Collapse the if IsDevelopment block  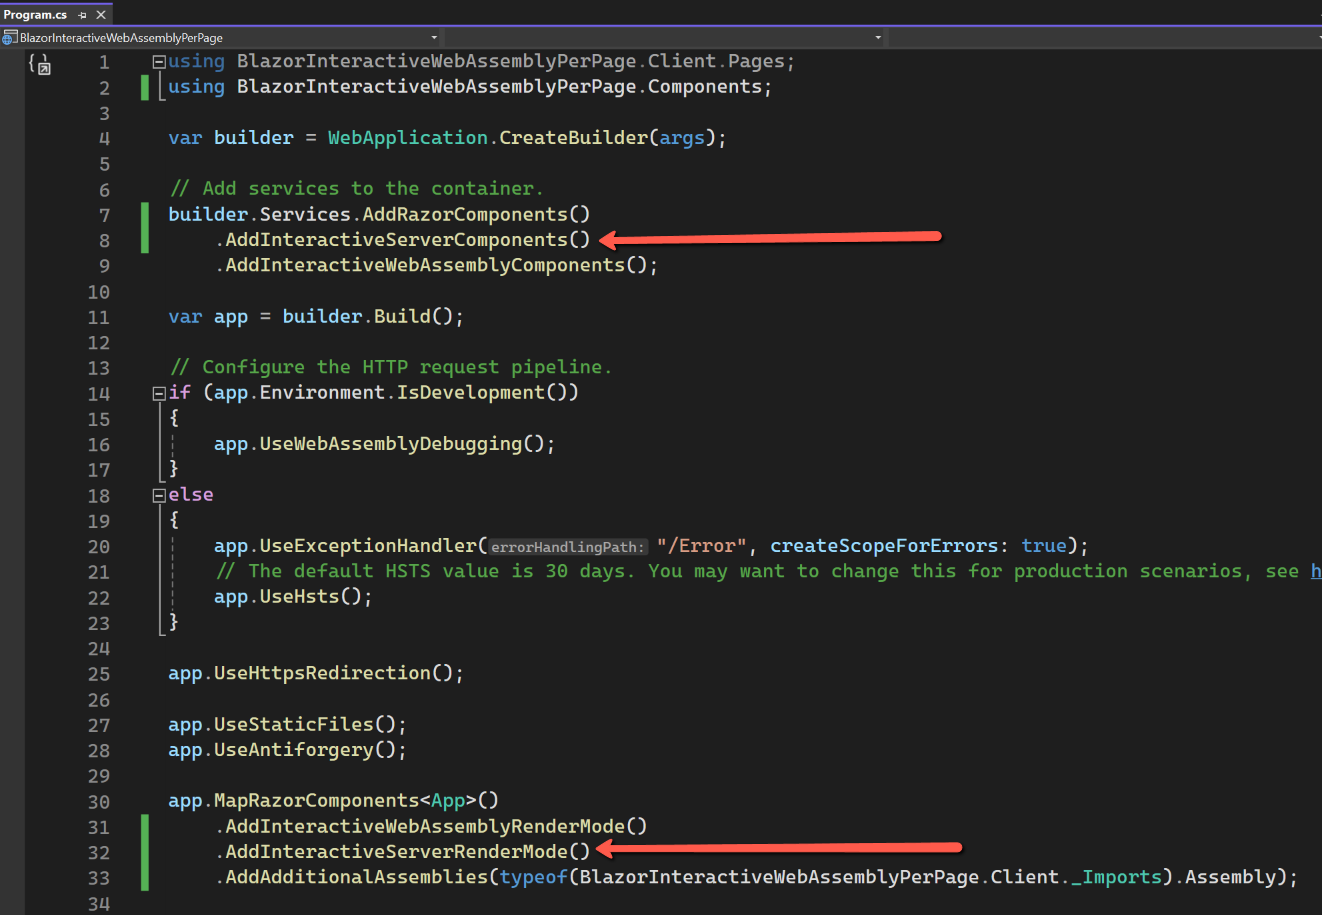tap(158, 394)
